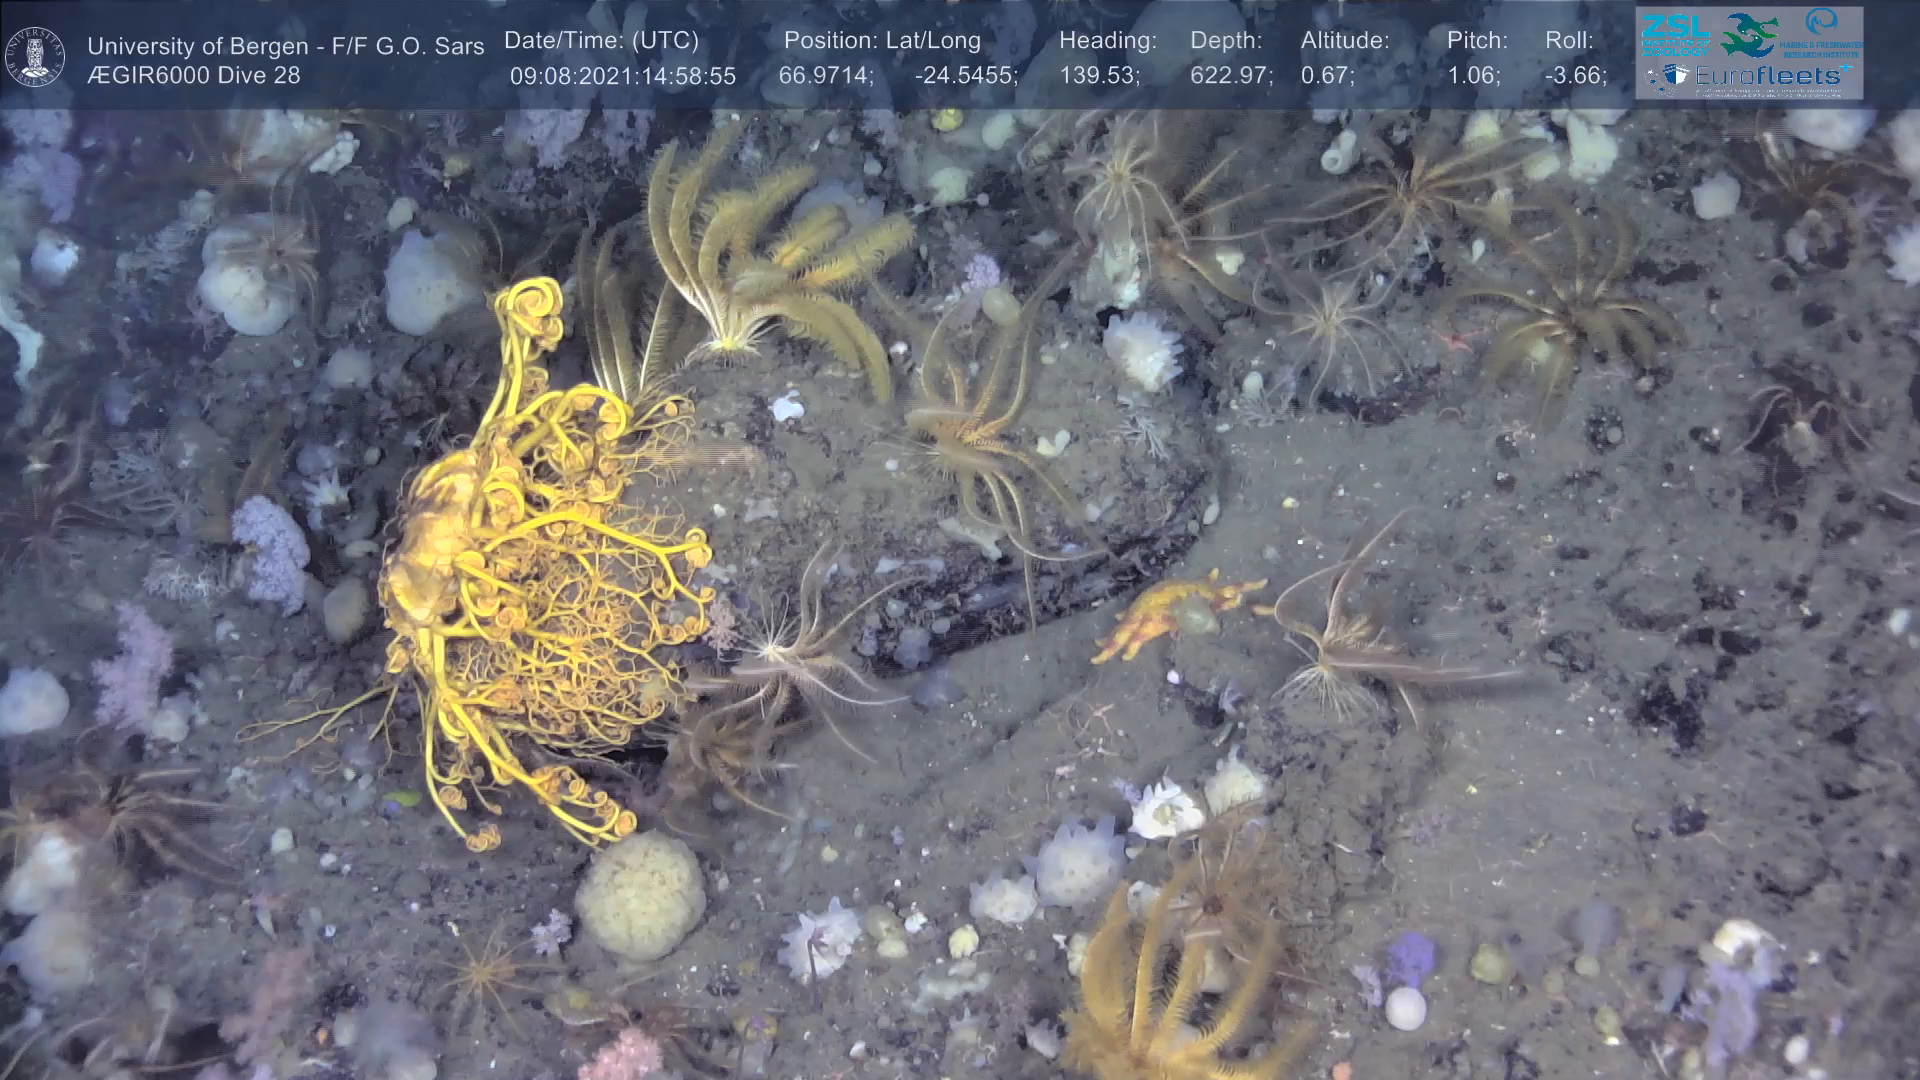Click the ZSL Institute of Zoology logo
Image resolution: width=1920 pixels, height=1080 pixels.
click(1675, 33)
